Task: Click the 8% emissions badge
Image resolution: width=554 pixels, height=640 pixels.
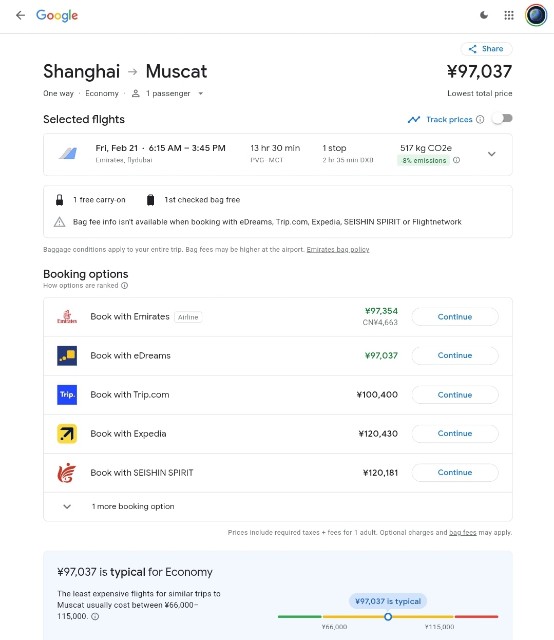Action: pyautogui.click(x=423, y=160)
